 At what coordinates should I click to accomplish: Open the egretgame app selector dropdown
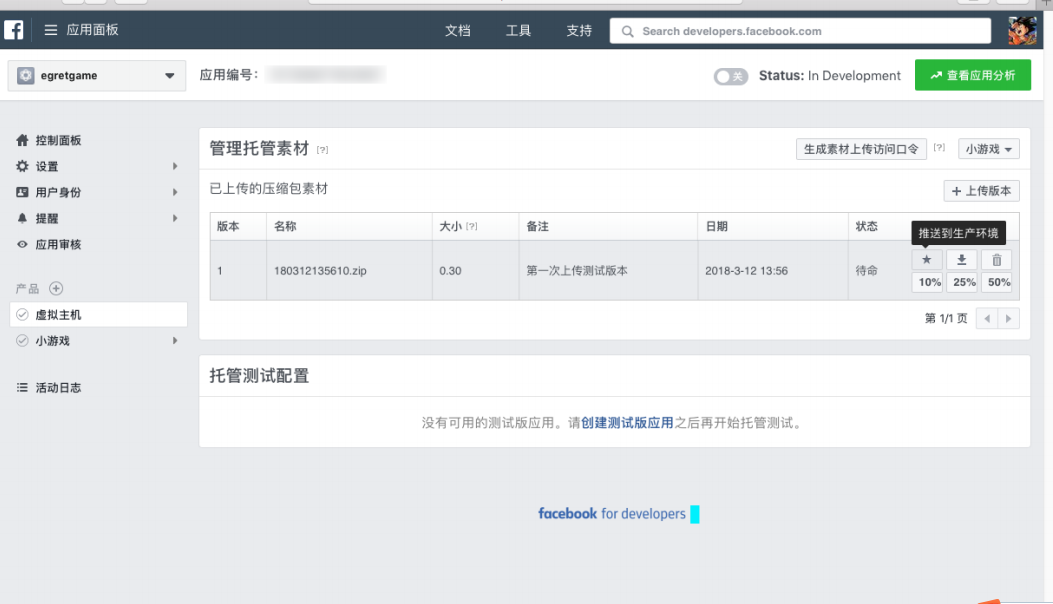(96, 75)
